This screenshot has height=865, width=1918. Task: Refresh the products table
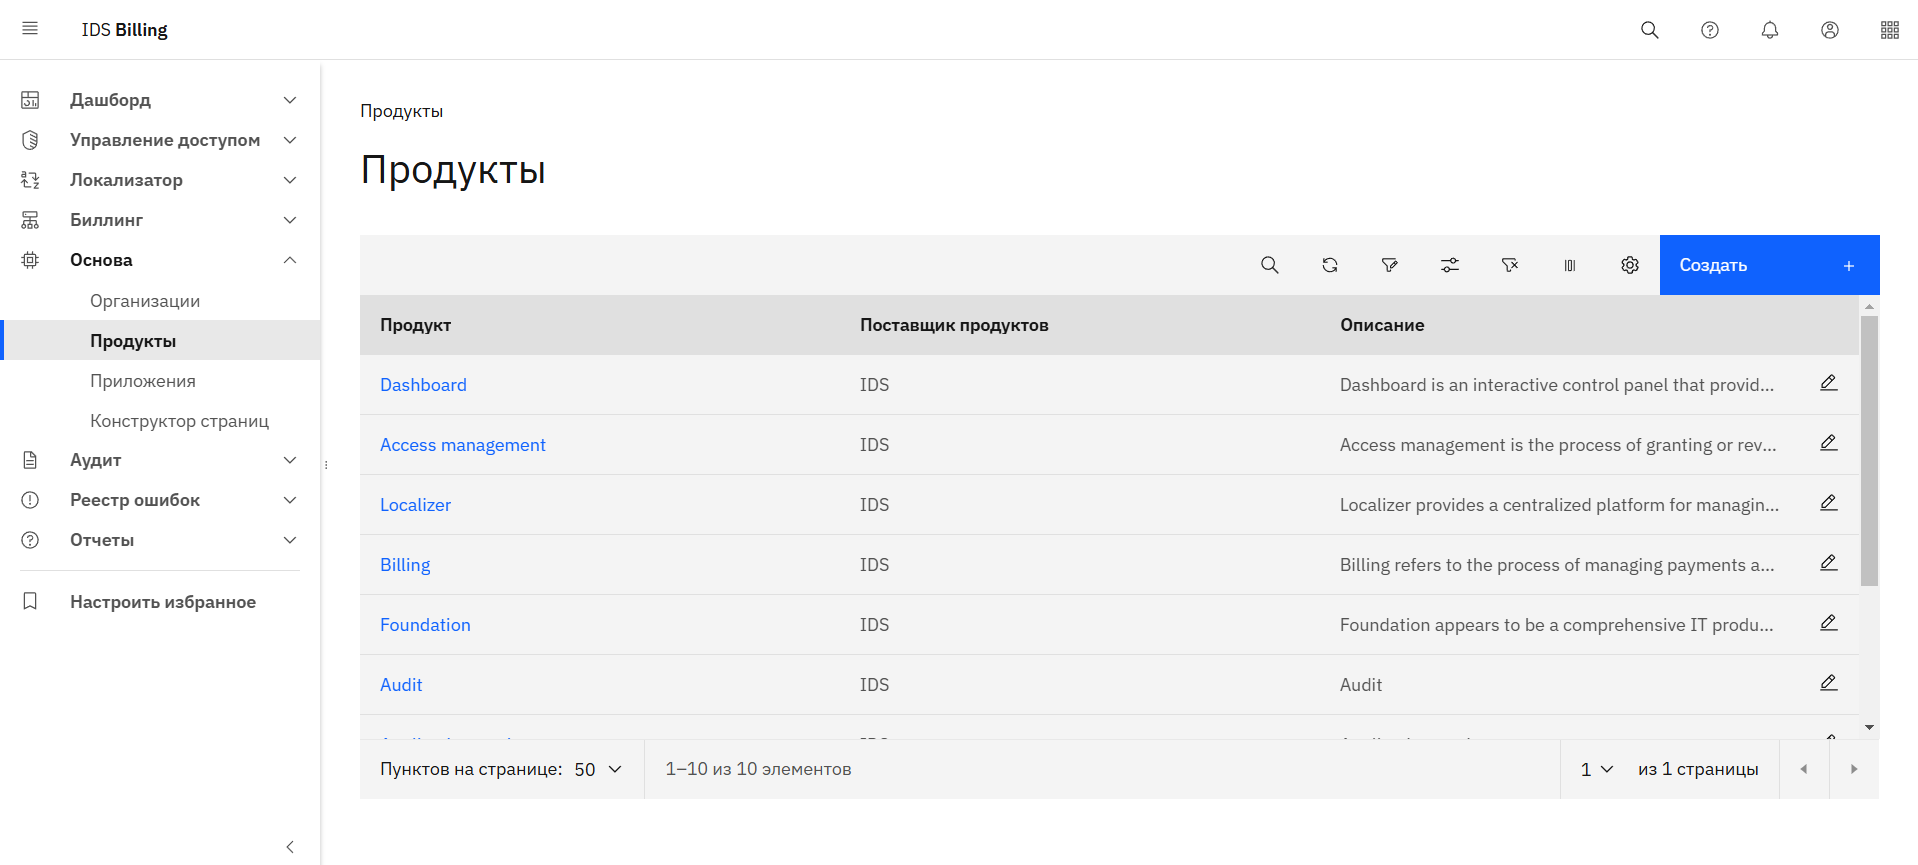(x=1329, y=265)
